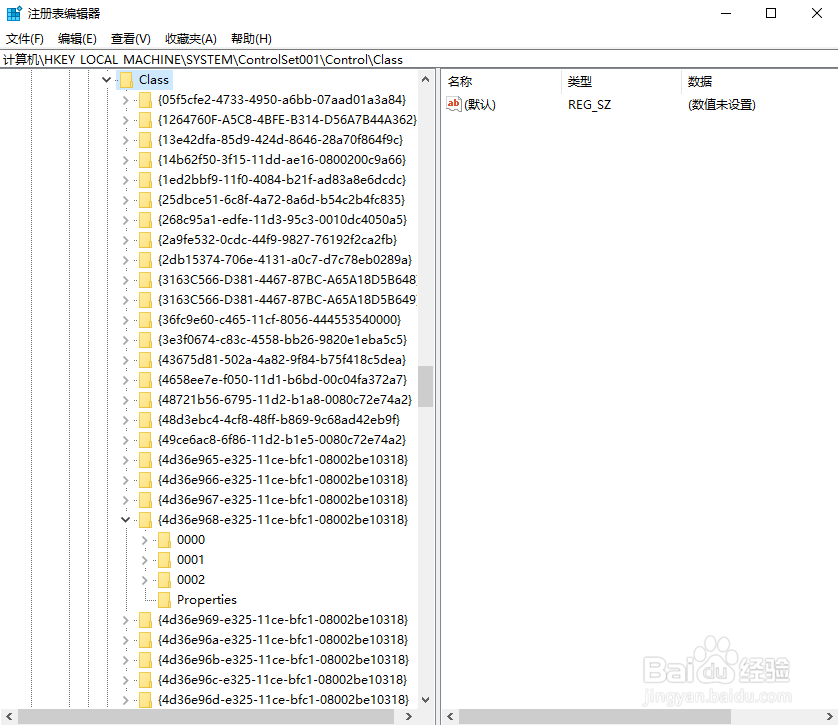Click the values pane horizontal scrollbar thumb

[594, 716]
